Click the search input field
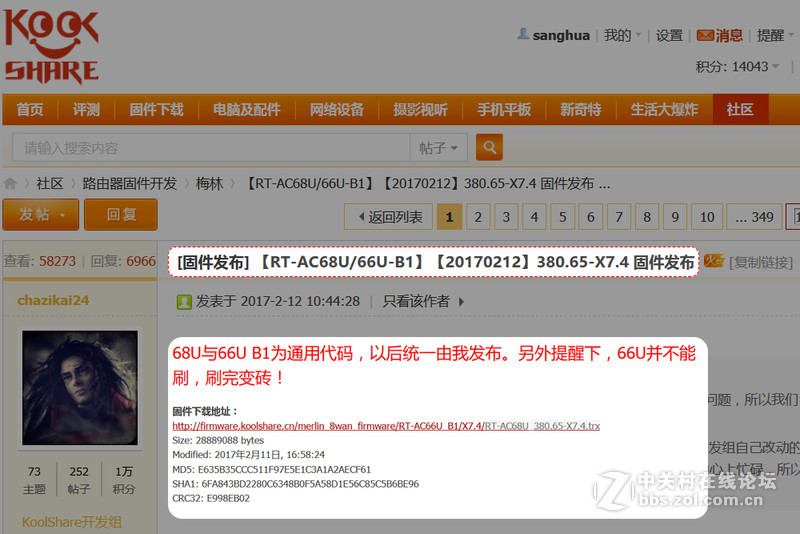Viewport: 800px width, 534px height. click(x=211, y=148)
